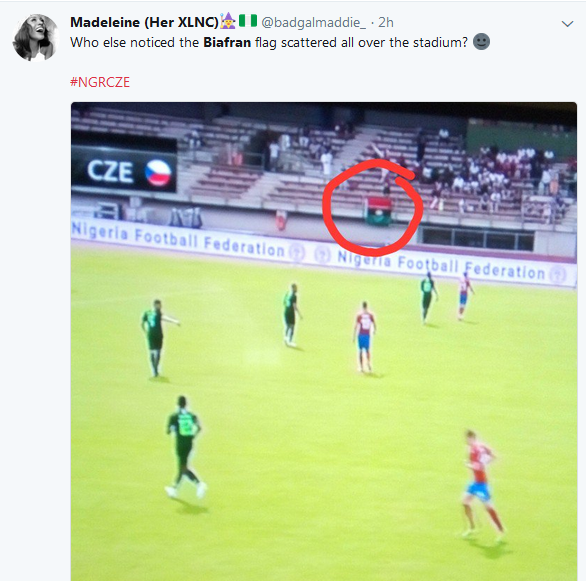Click the green-jersey player pointing on left
Viewport: 586px width, 581px height.
(x=158, y=339)
